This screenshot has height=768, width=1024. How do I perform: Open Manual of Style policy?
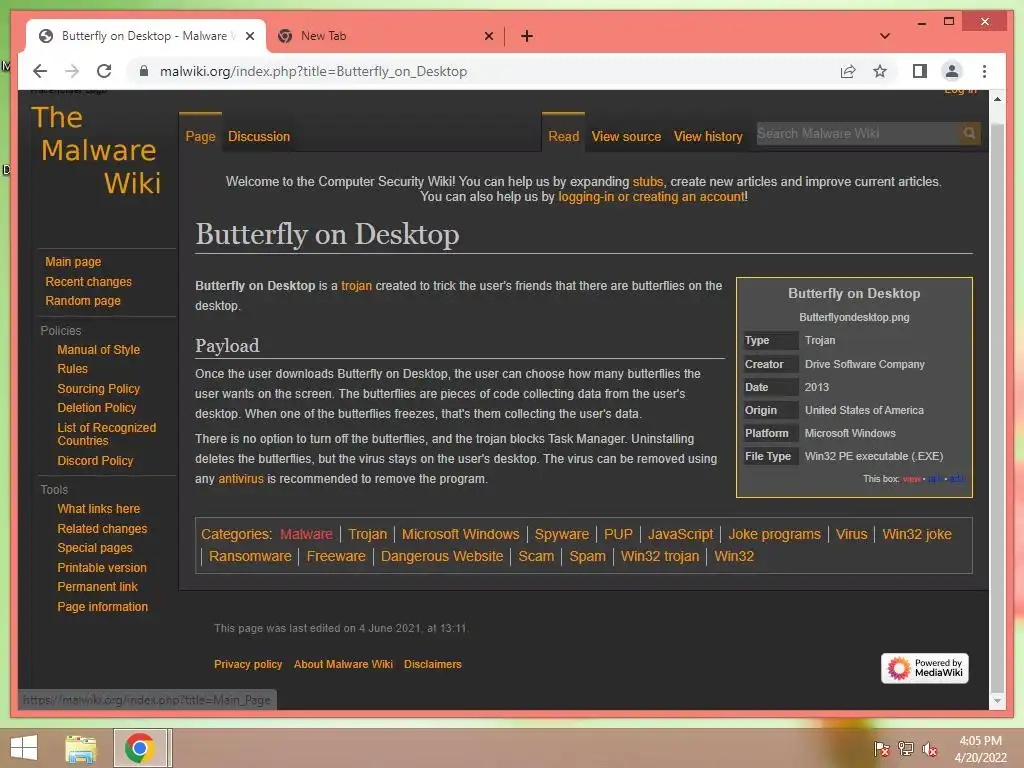coord(99,349)
